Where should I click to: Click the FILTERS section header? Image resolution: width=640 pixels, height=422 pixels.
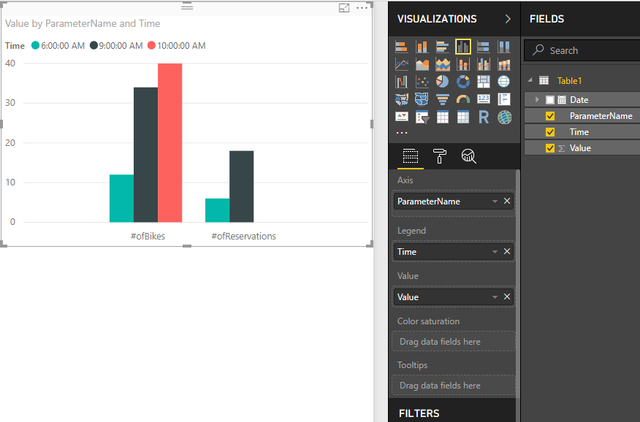click(x=419, y=413)
